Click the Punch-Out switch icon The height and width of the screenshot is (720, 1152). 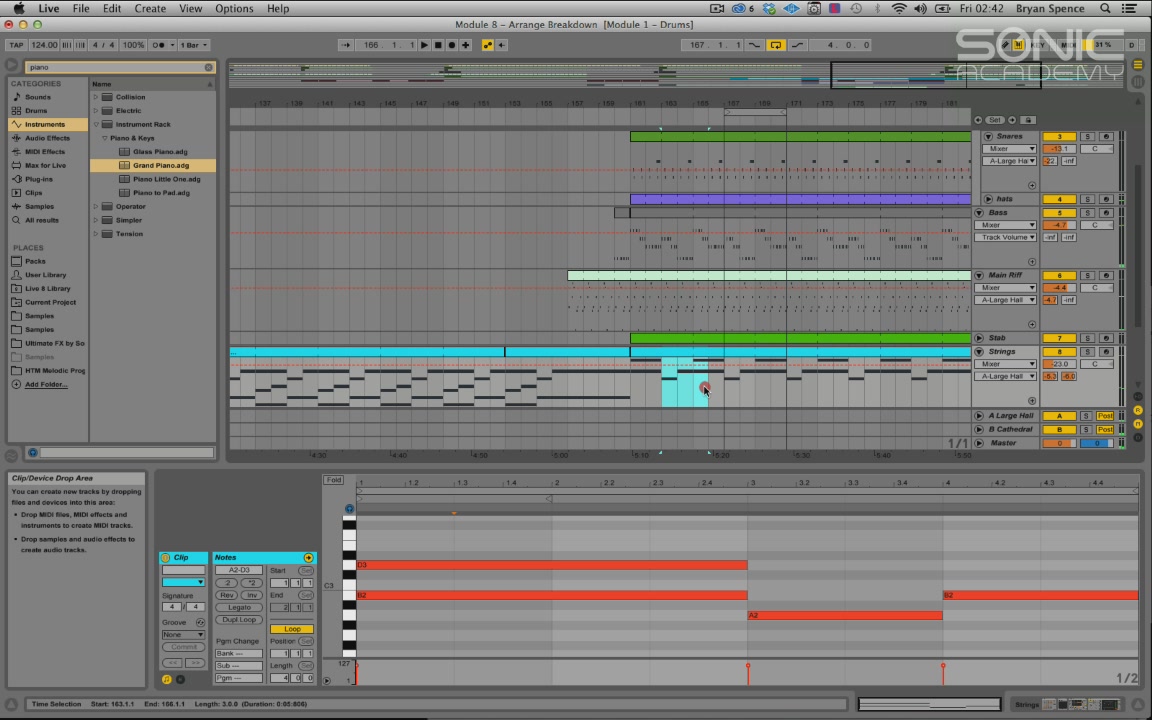[x=797, y=45]
